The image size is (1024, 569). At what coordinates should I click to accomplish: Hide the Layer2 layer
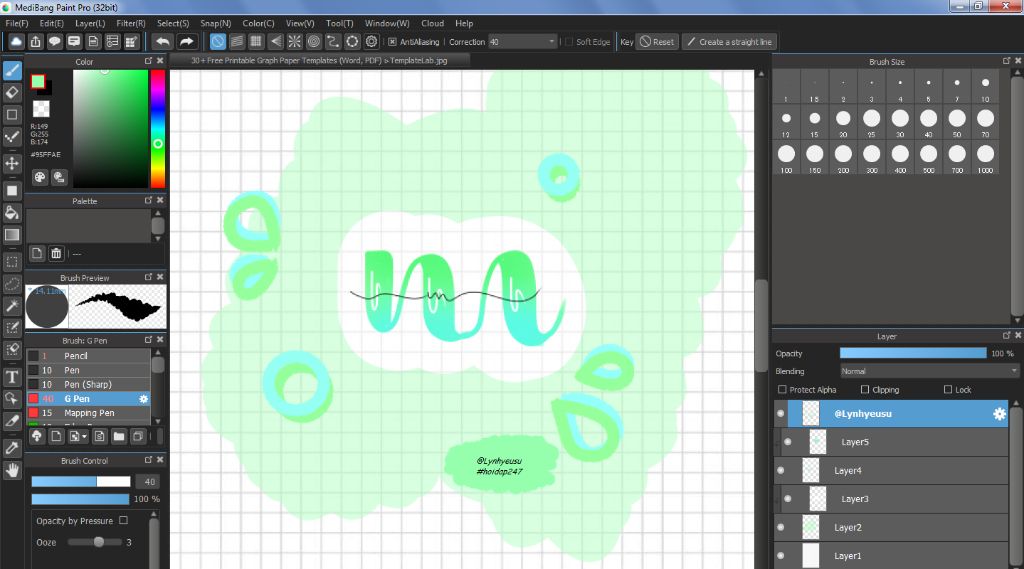[780, 527]
